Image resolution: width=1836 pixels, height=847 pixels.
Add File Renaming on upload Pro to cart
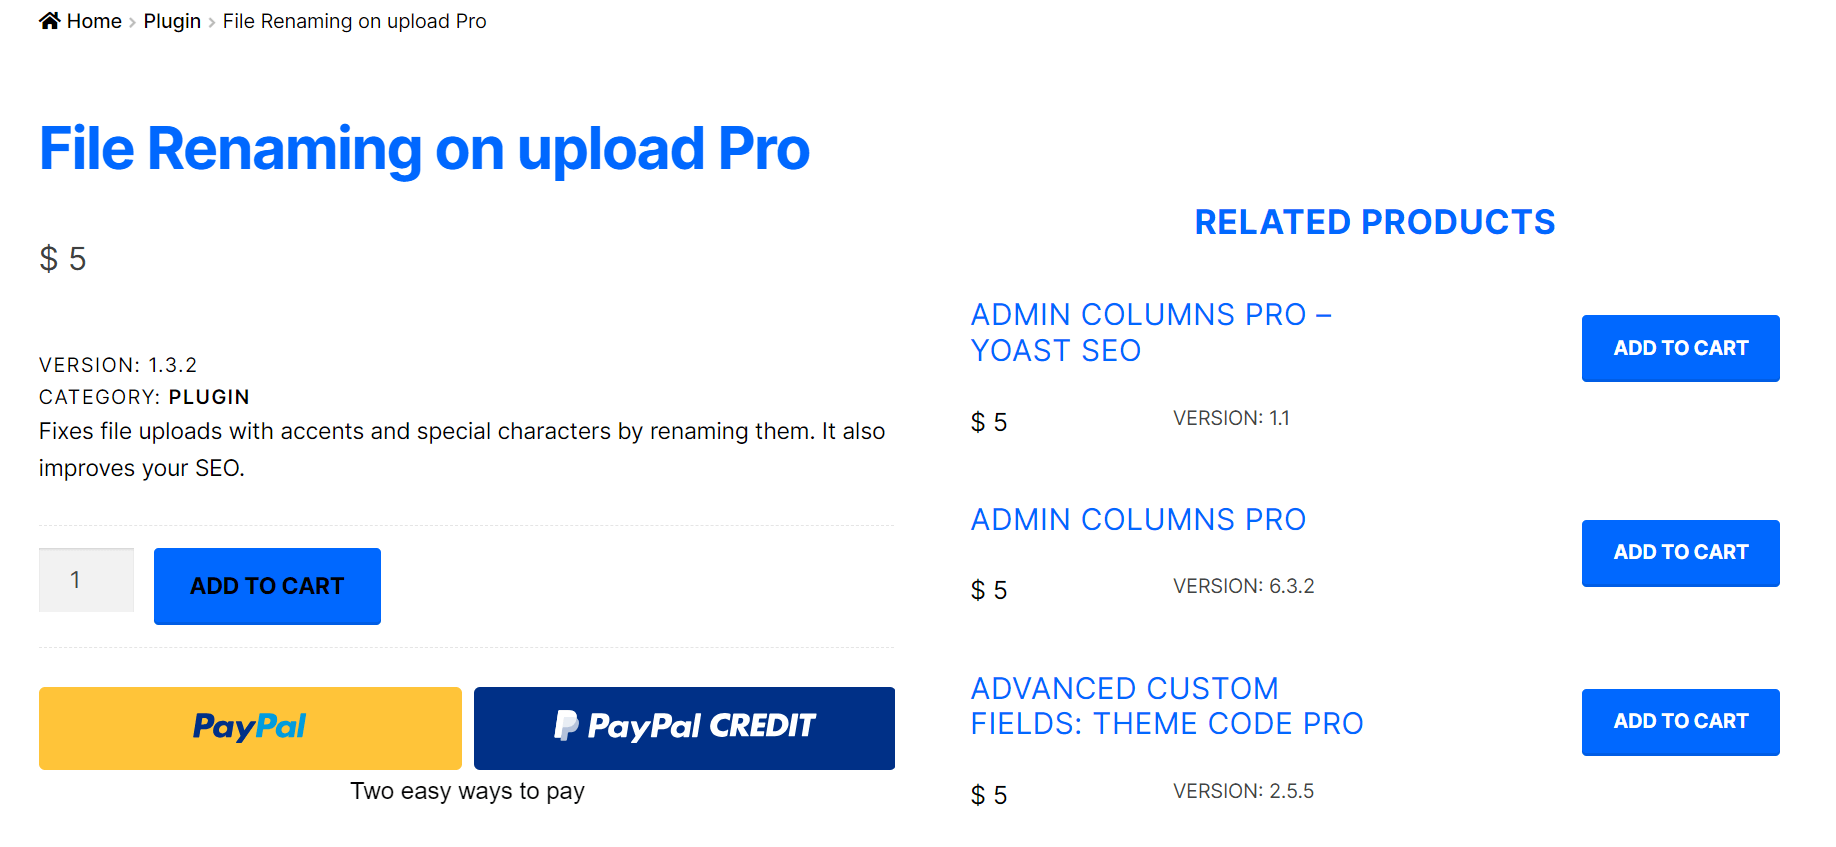click(267, 586)
